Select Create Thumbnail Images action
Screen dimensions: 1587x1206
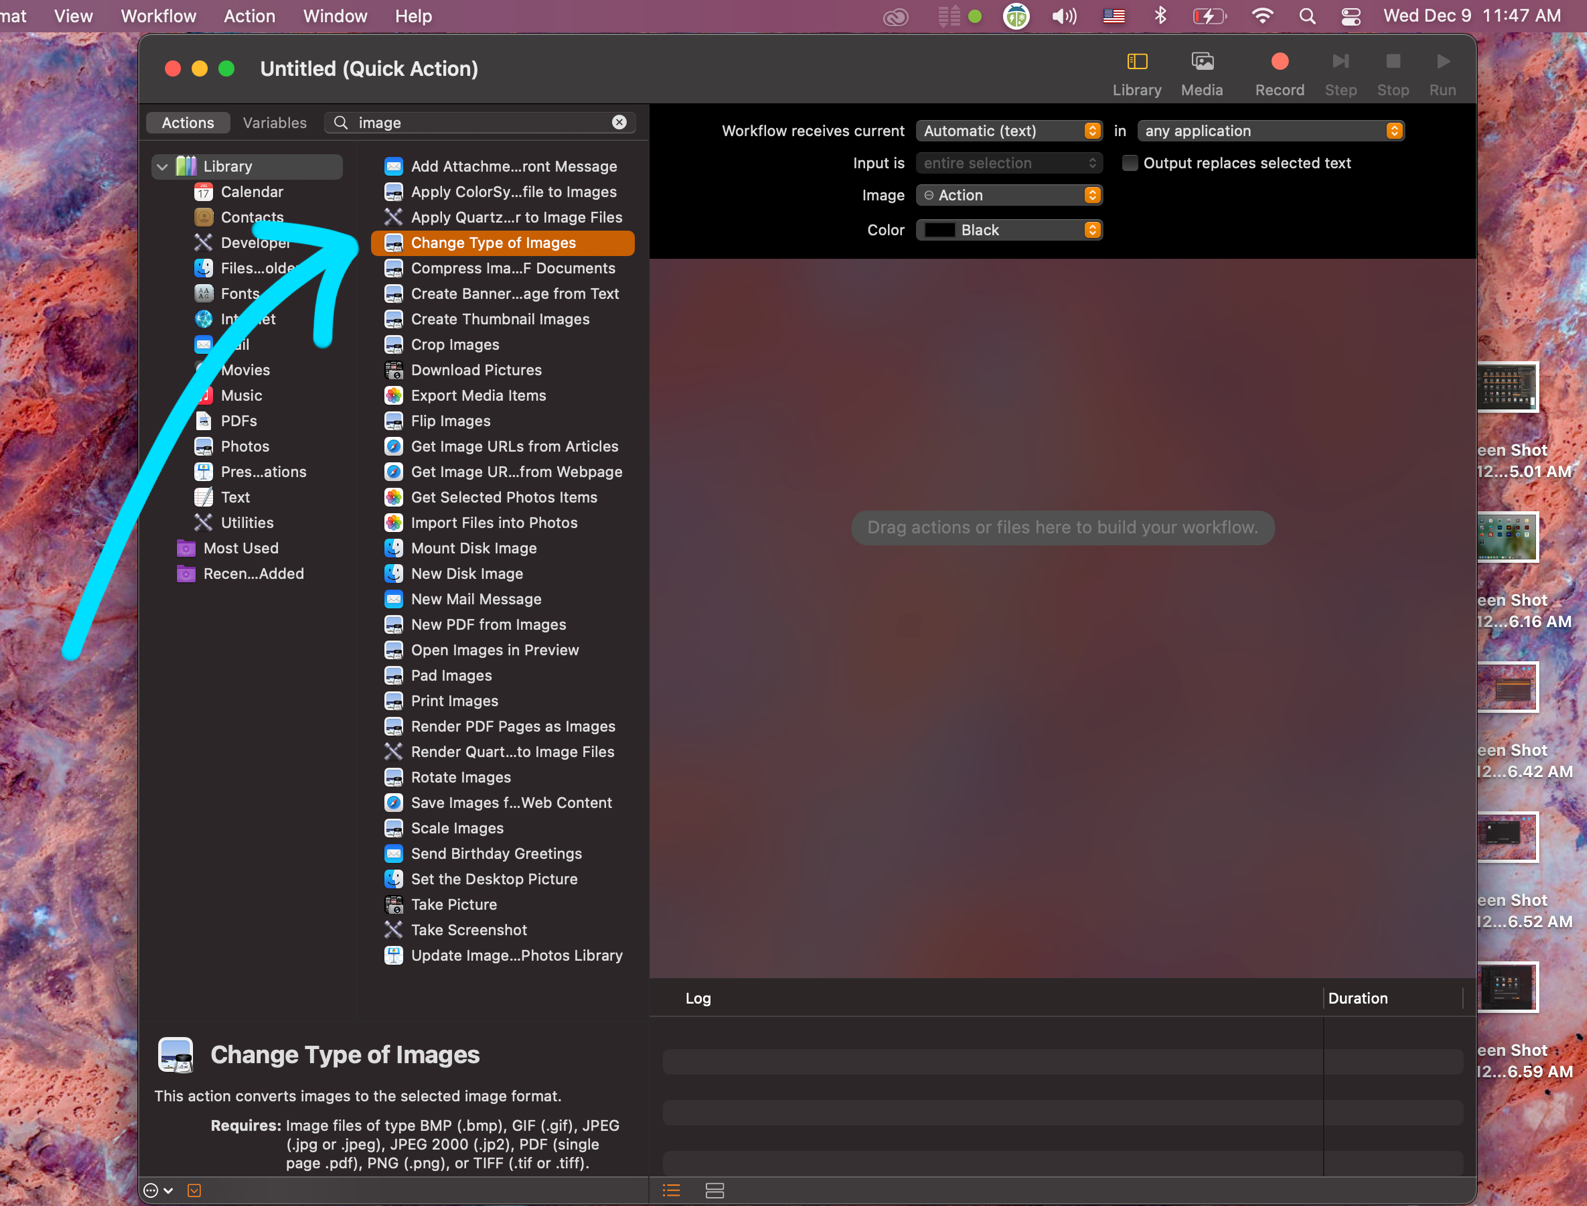point(502,319)
